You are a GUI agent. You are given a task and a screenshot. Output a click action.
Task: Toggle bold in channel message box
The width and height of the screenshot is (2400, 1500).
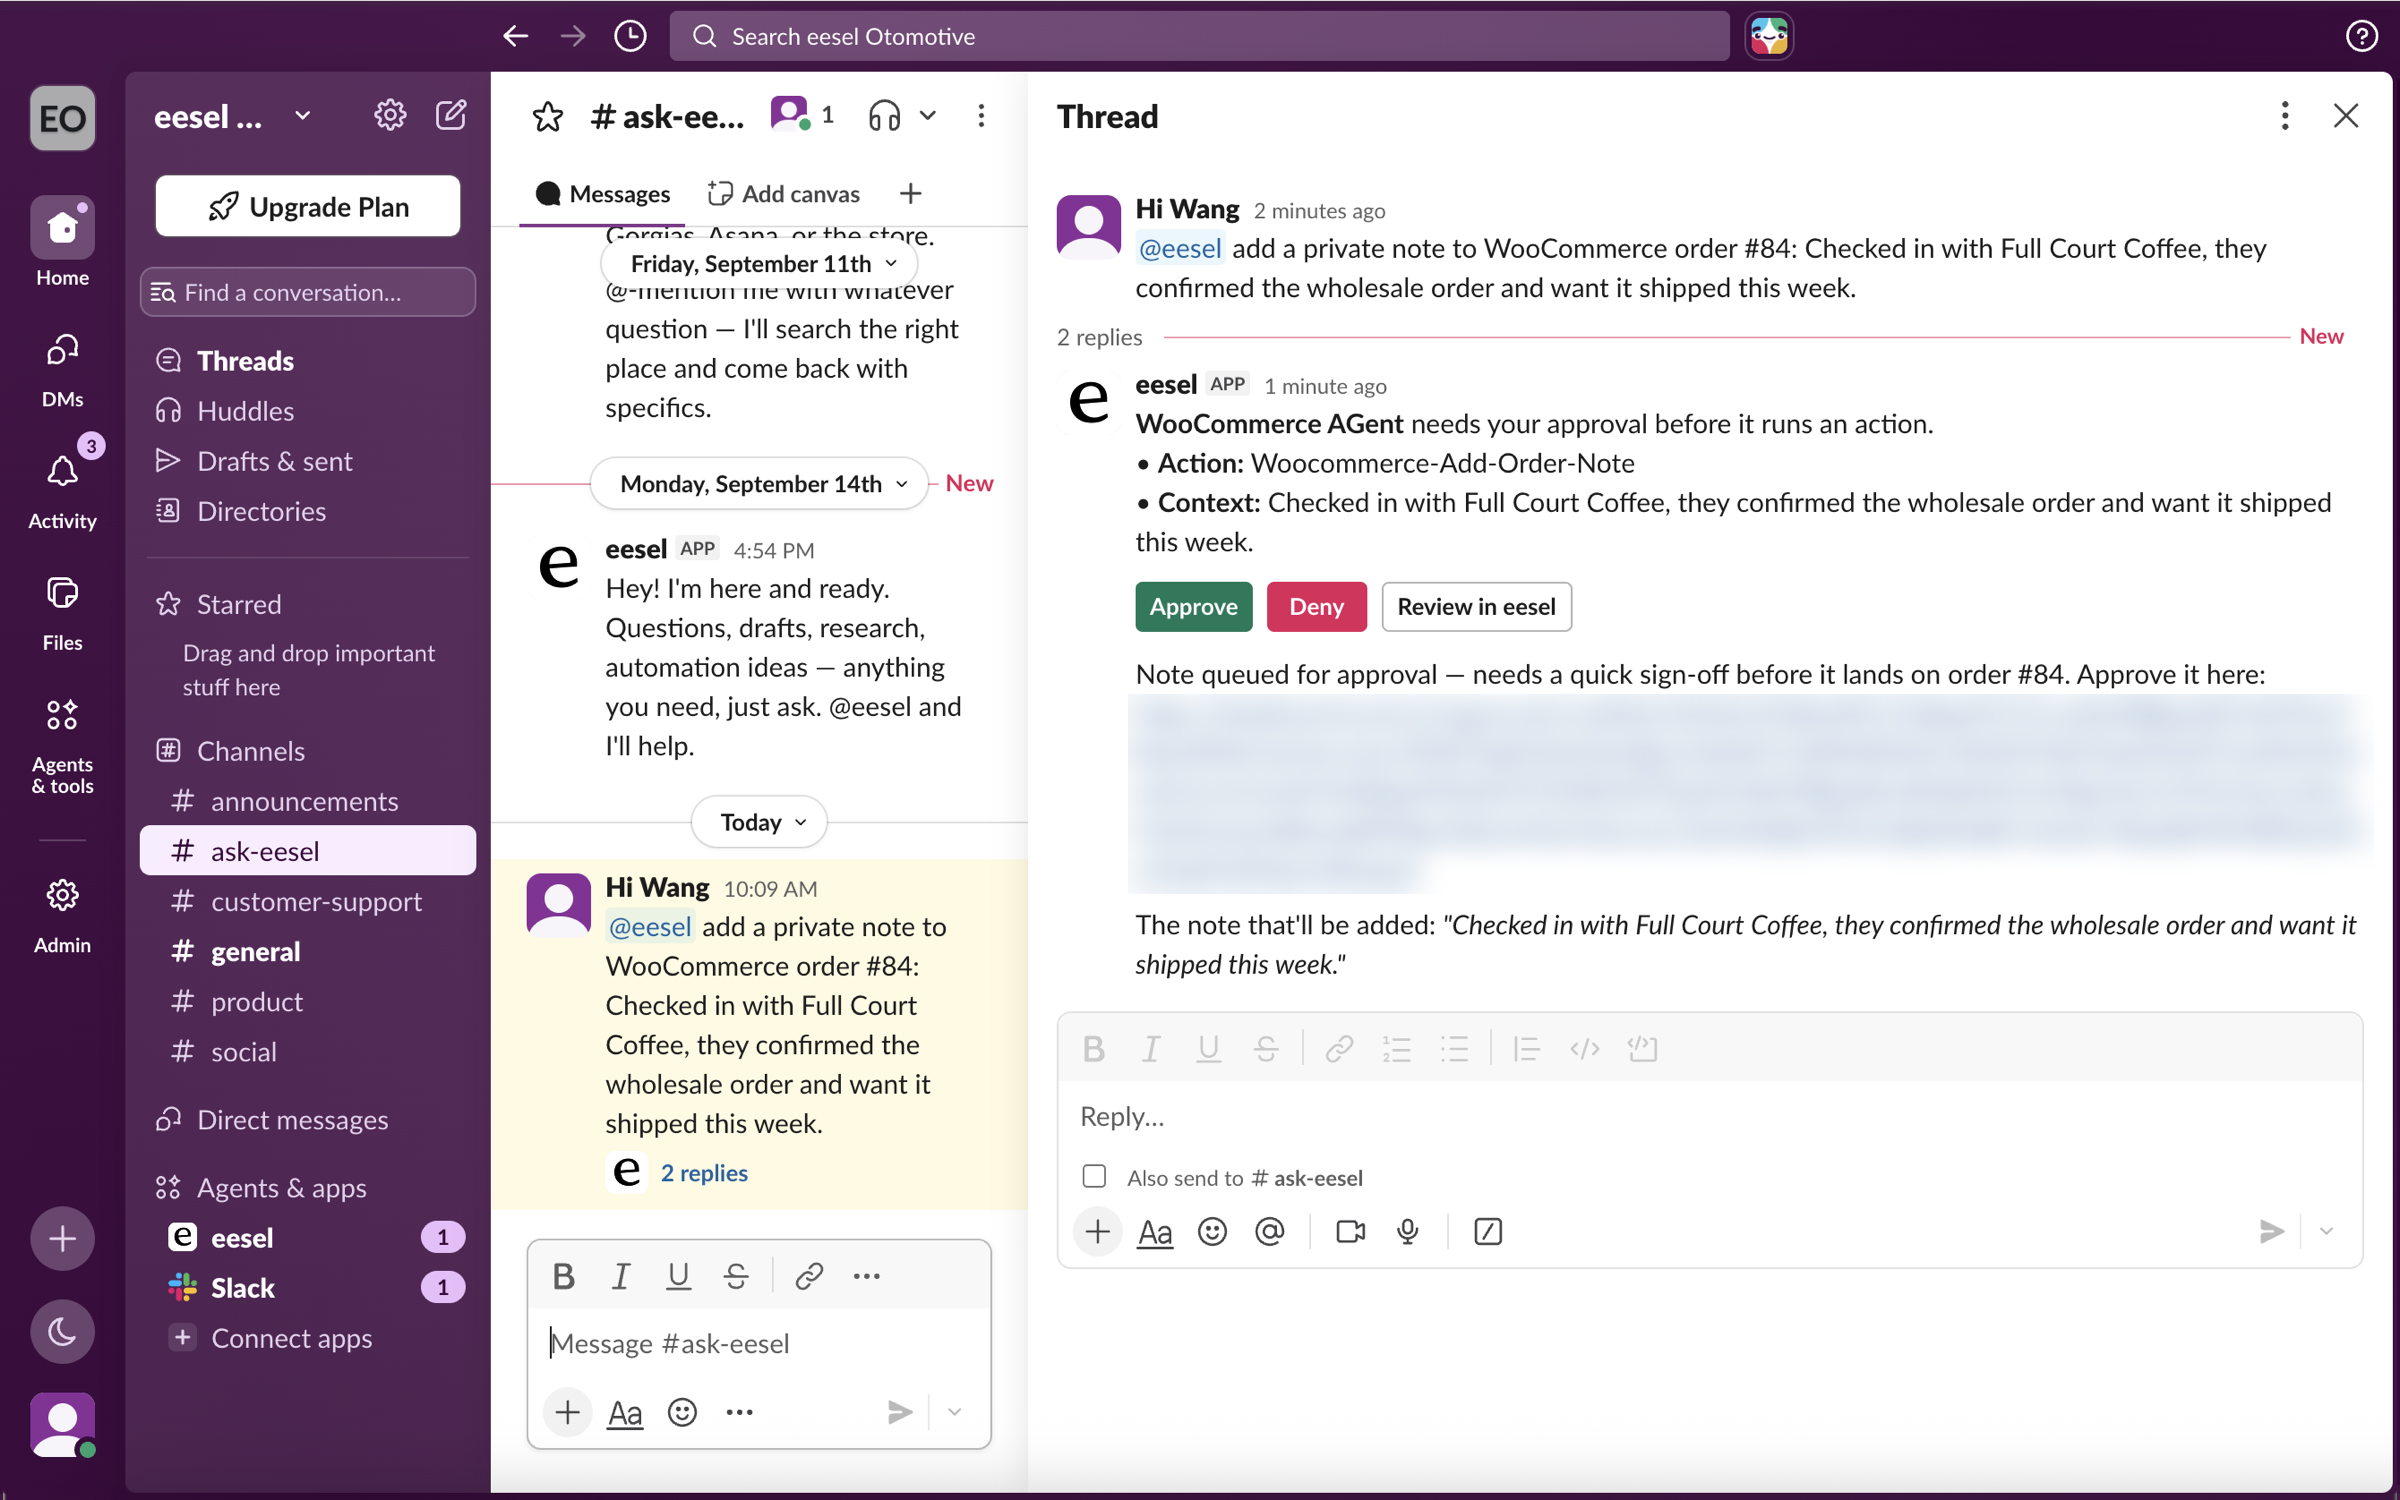(563, 1276)
